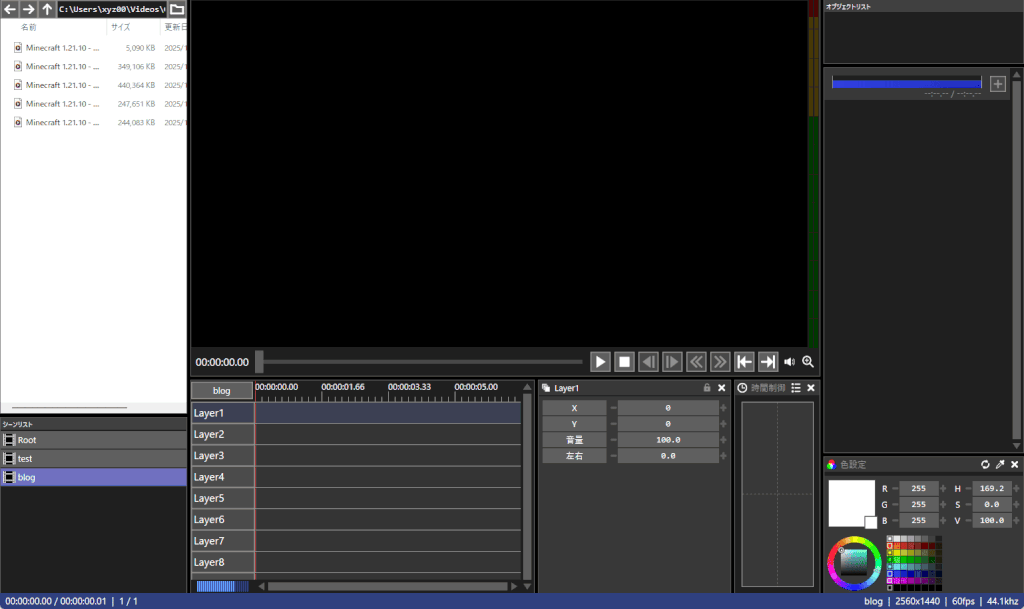This screenshot has width=1024, height=609.
Task: Click the R value field in color settings
Action: [918, 488]
